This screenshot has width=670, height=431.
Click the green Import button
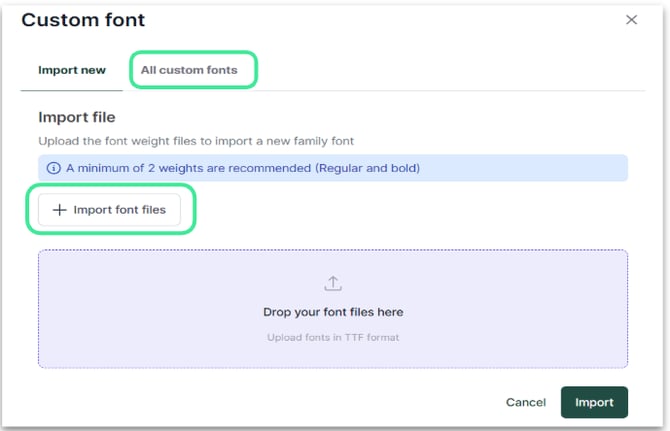(x=594, y=402)
